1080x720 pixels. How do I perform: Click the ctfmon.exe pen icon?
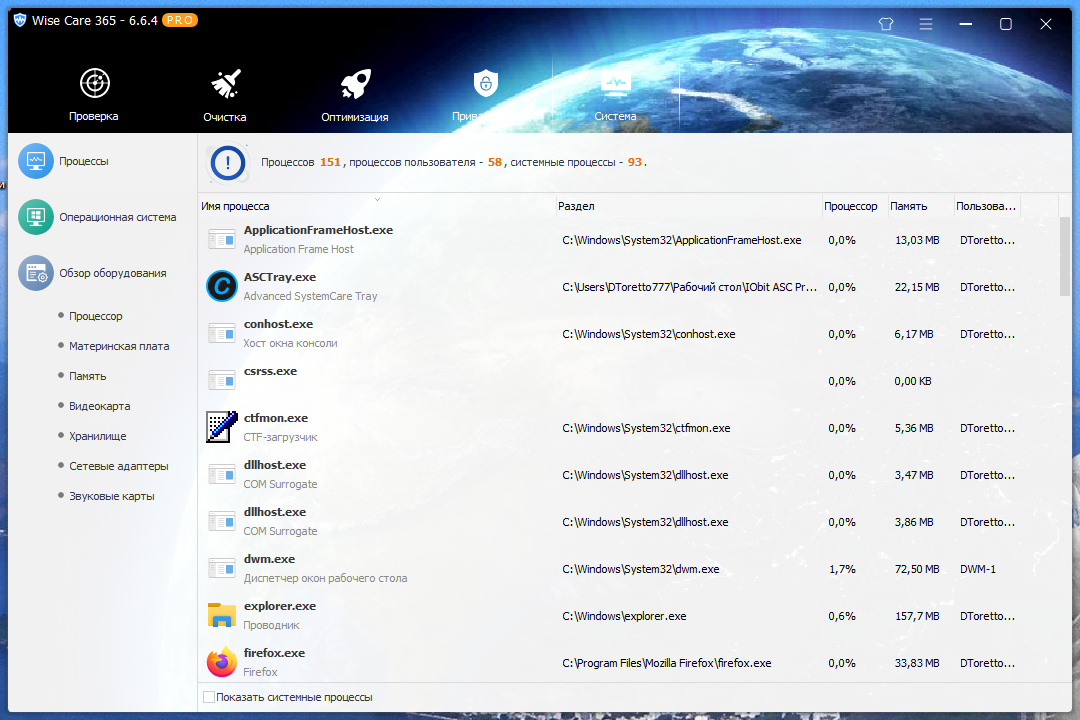pyautogui.click(x=222, y=427)
